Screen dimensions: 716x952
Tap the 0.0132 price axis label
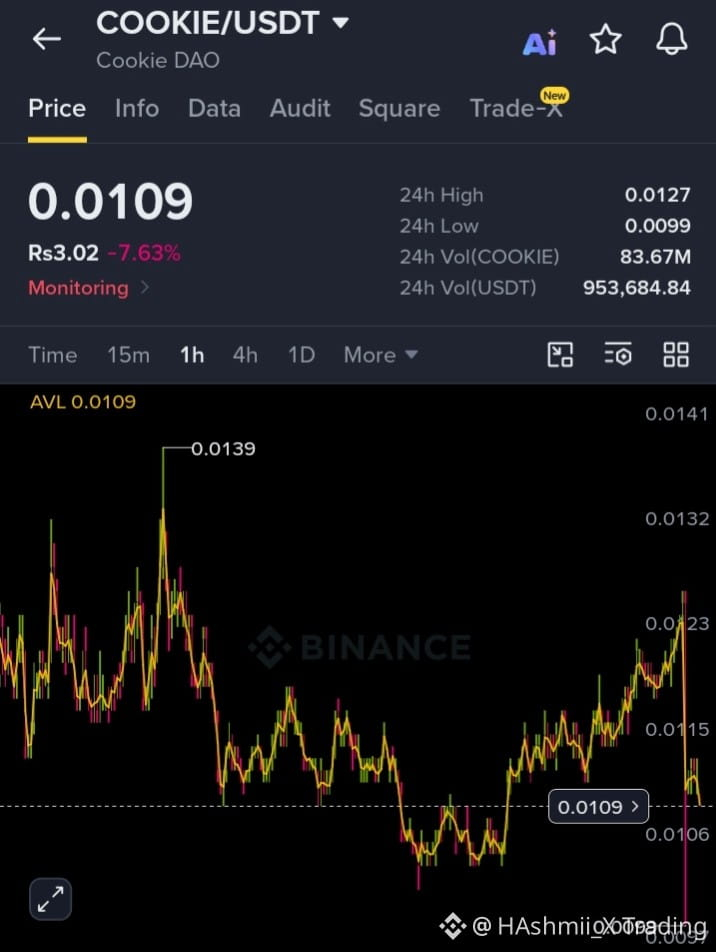pos(677,519)
